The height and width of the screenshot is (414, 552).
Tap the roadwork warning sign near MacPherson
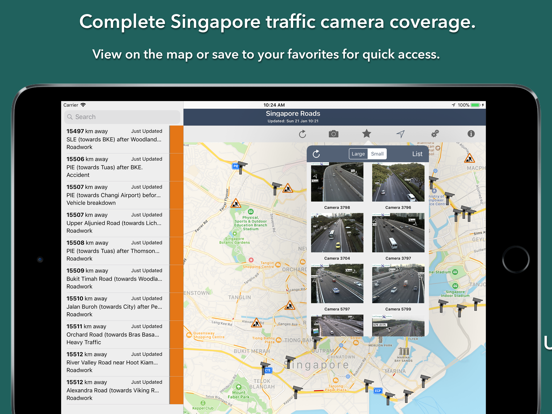469,158
